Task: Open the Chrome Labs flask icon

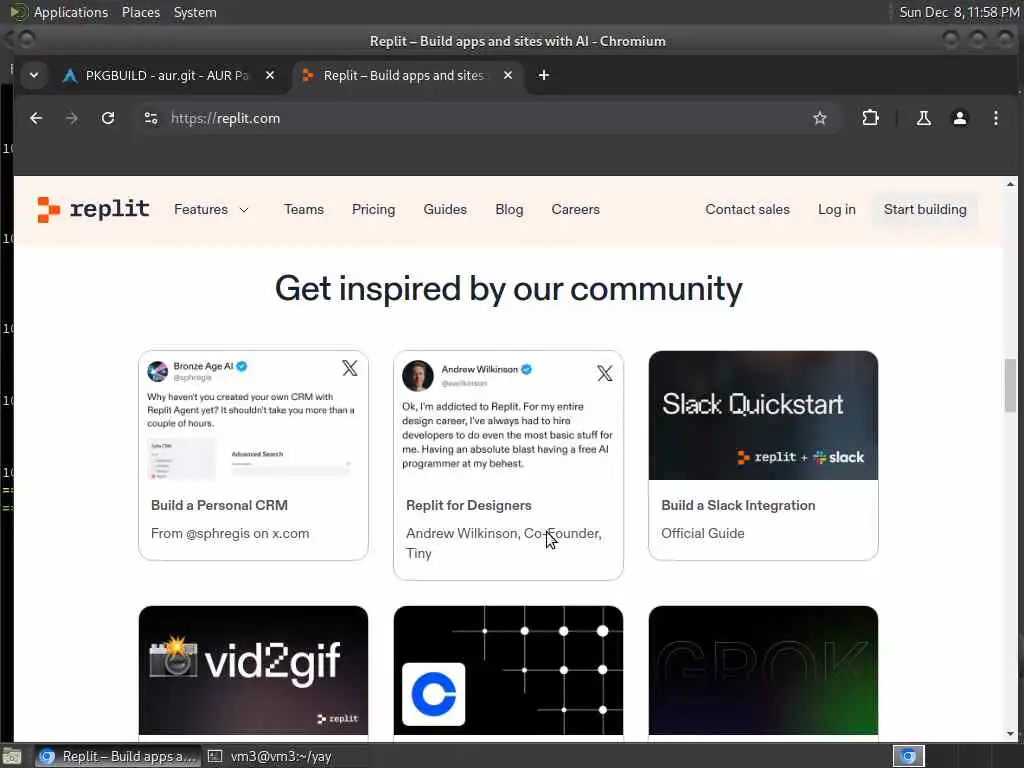Action: (923, 118)
